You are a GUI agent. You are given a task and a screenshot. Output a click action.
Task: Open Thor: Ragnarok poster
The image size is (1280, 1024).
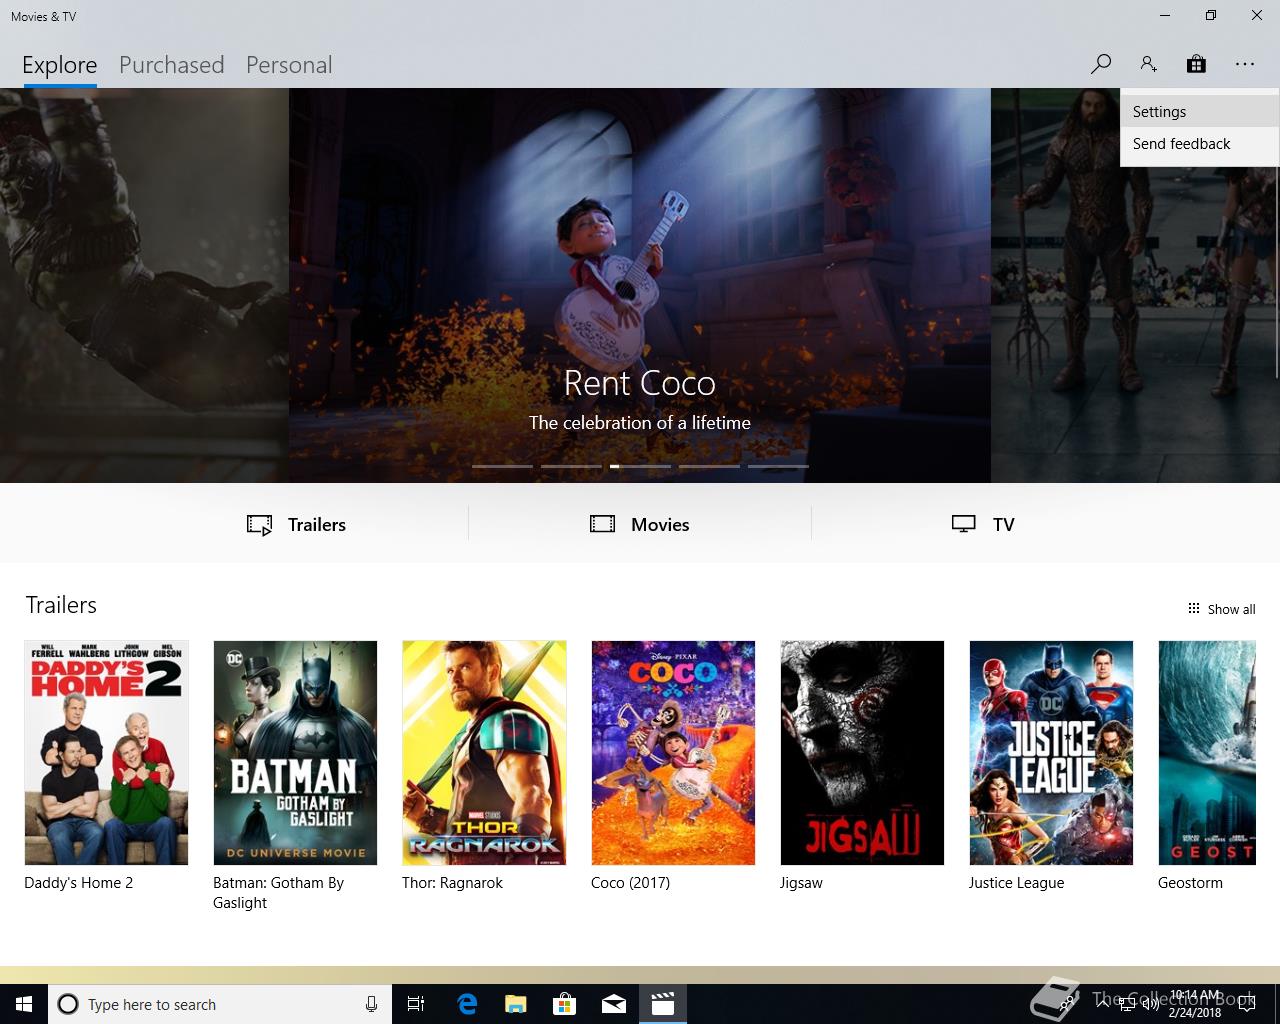click(484, 753)
